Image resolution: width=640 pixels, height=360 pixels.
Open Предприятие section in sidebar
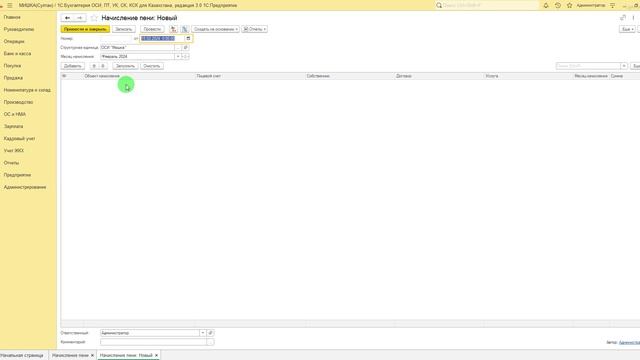[x=17, y=175]
